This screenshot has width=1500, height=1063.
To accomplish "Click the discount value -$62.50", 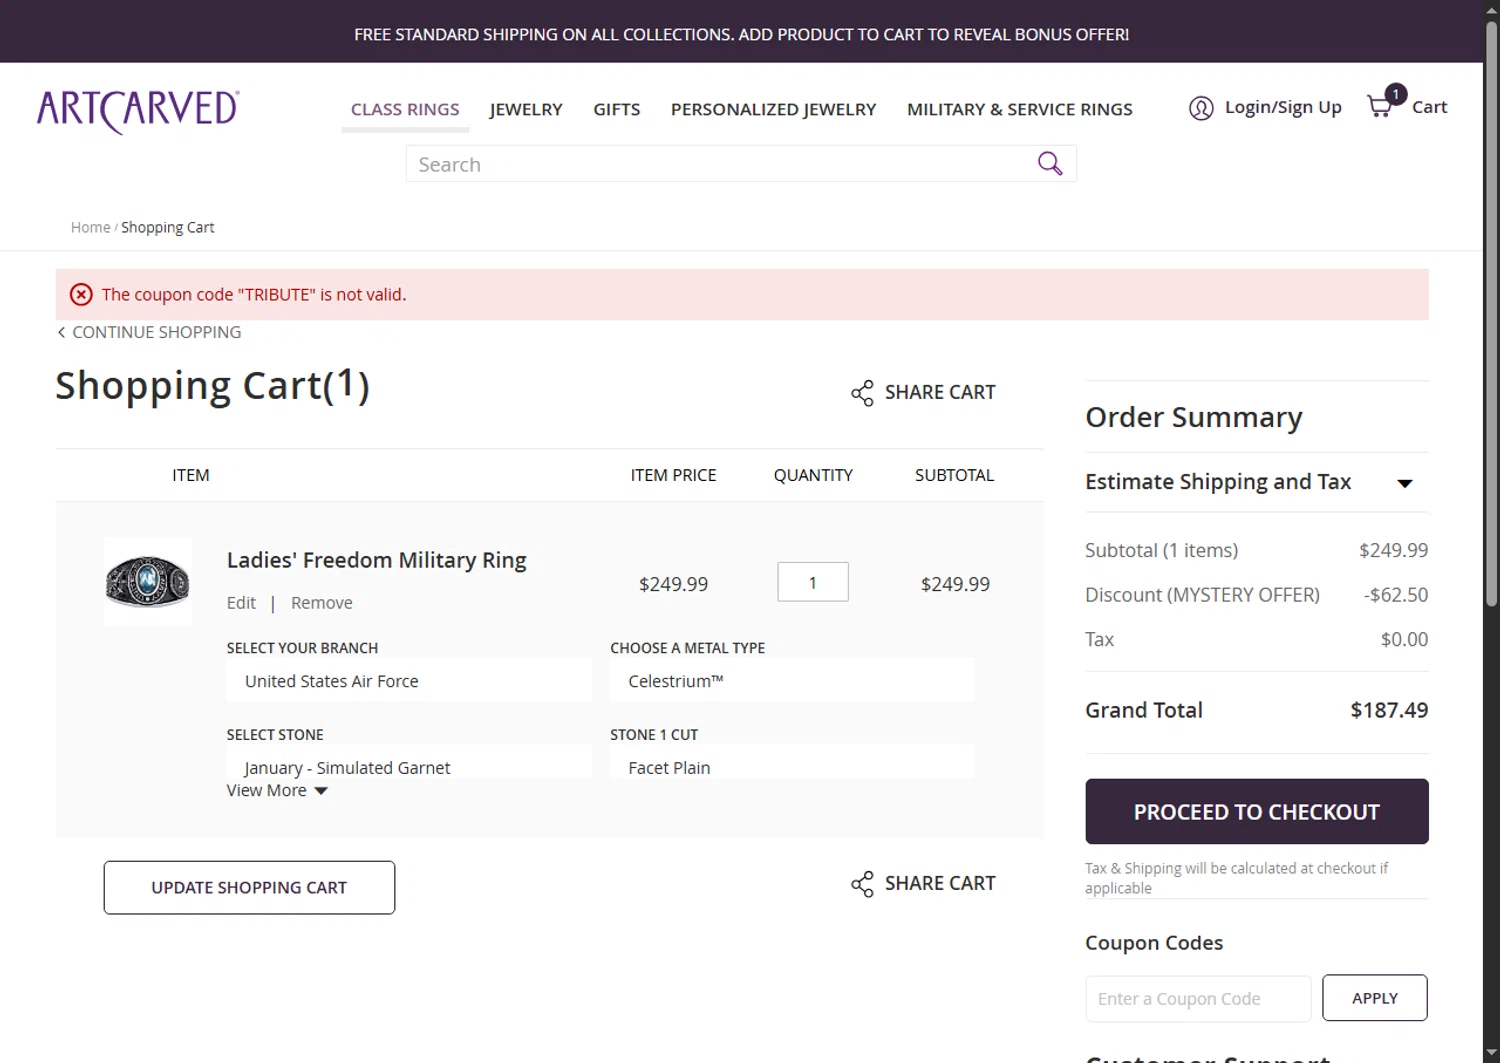I will 1396,595.
